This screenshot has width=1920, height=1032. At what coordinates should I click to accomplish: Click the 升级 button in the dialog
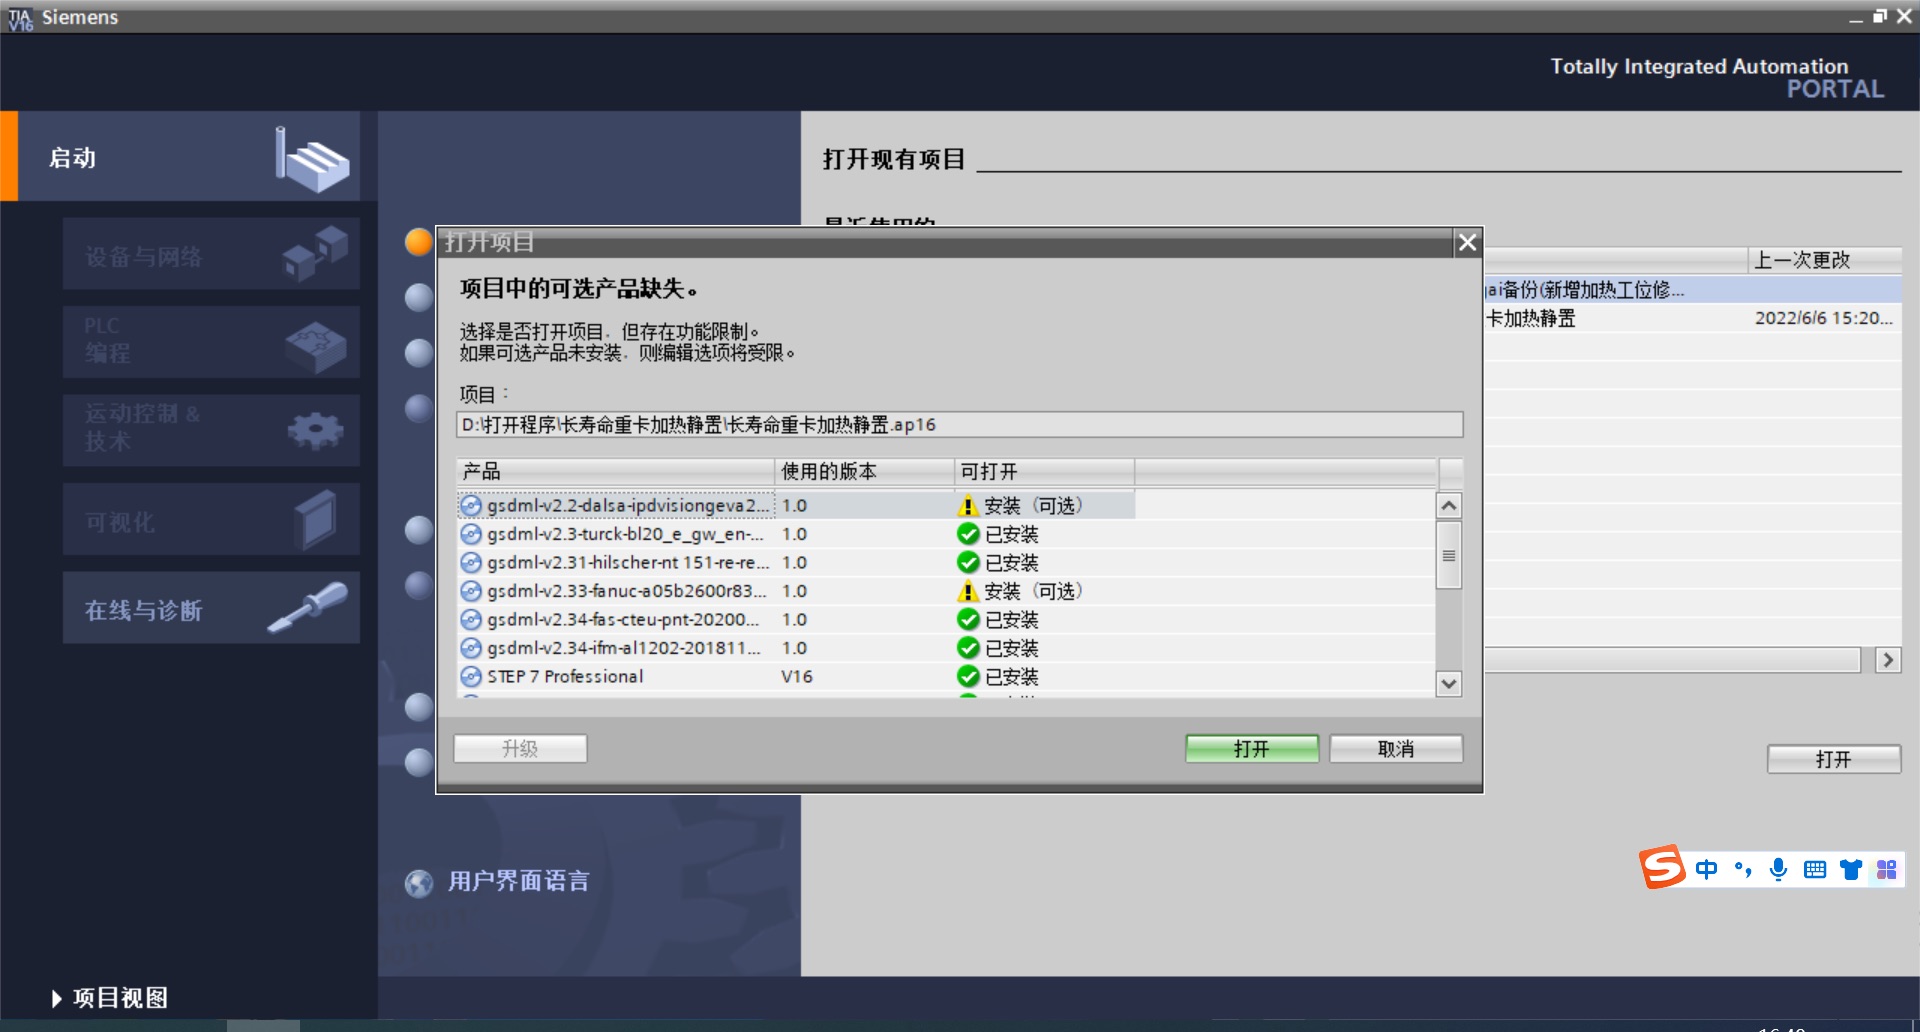tap(520, 749)
